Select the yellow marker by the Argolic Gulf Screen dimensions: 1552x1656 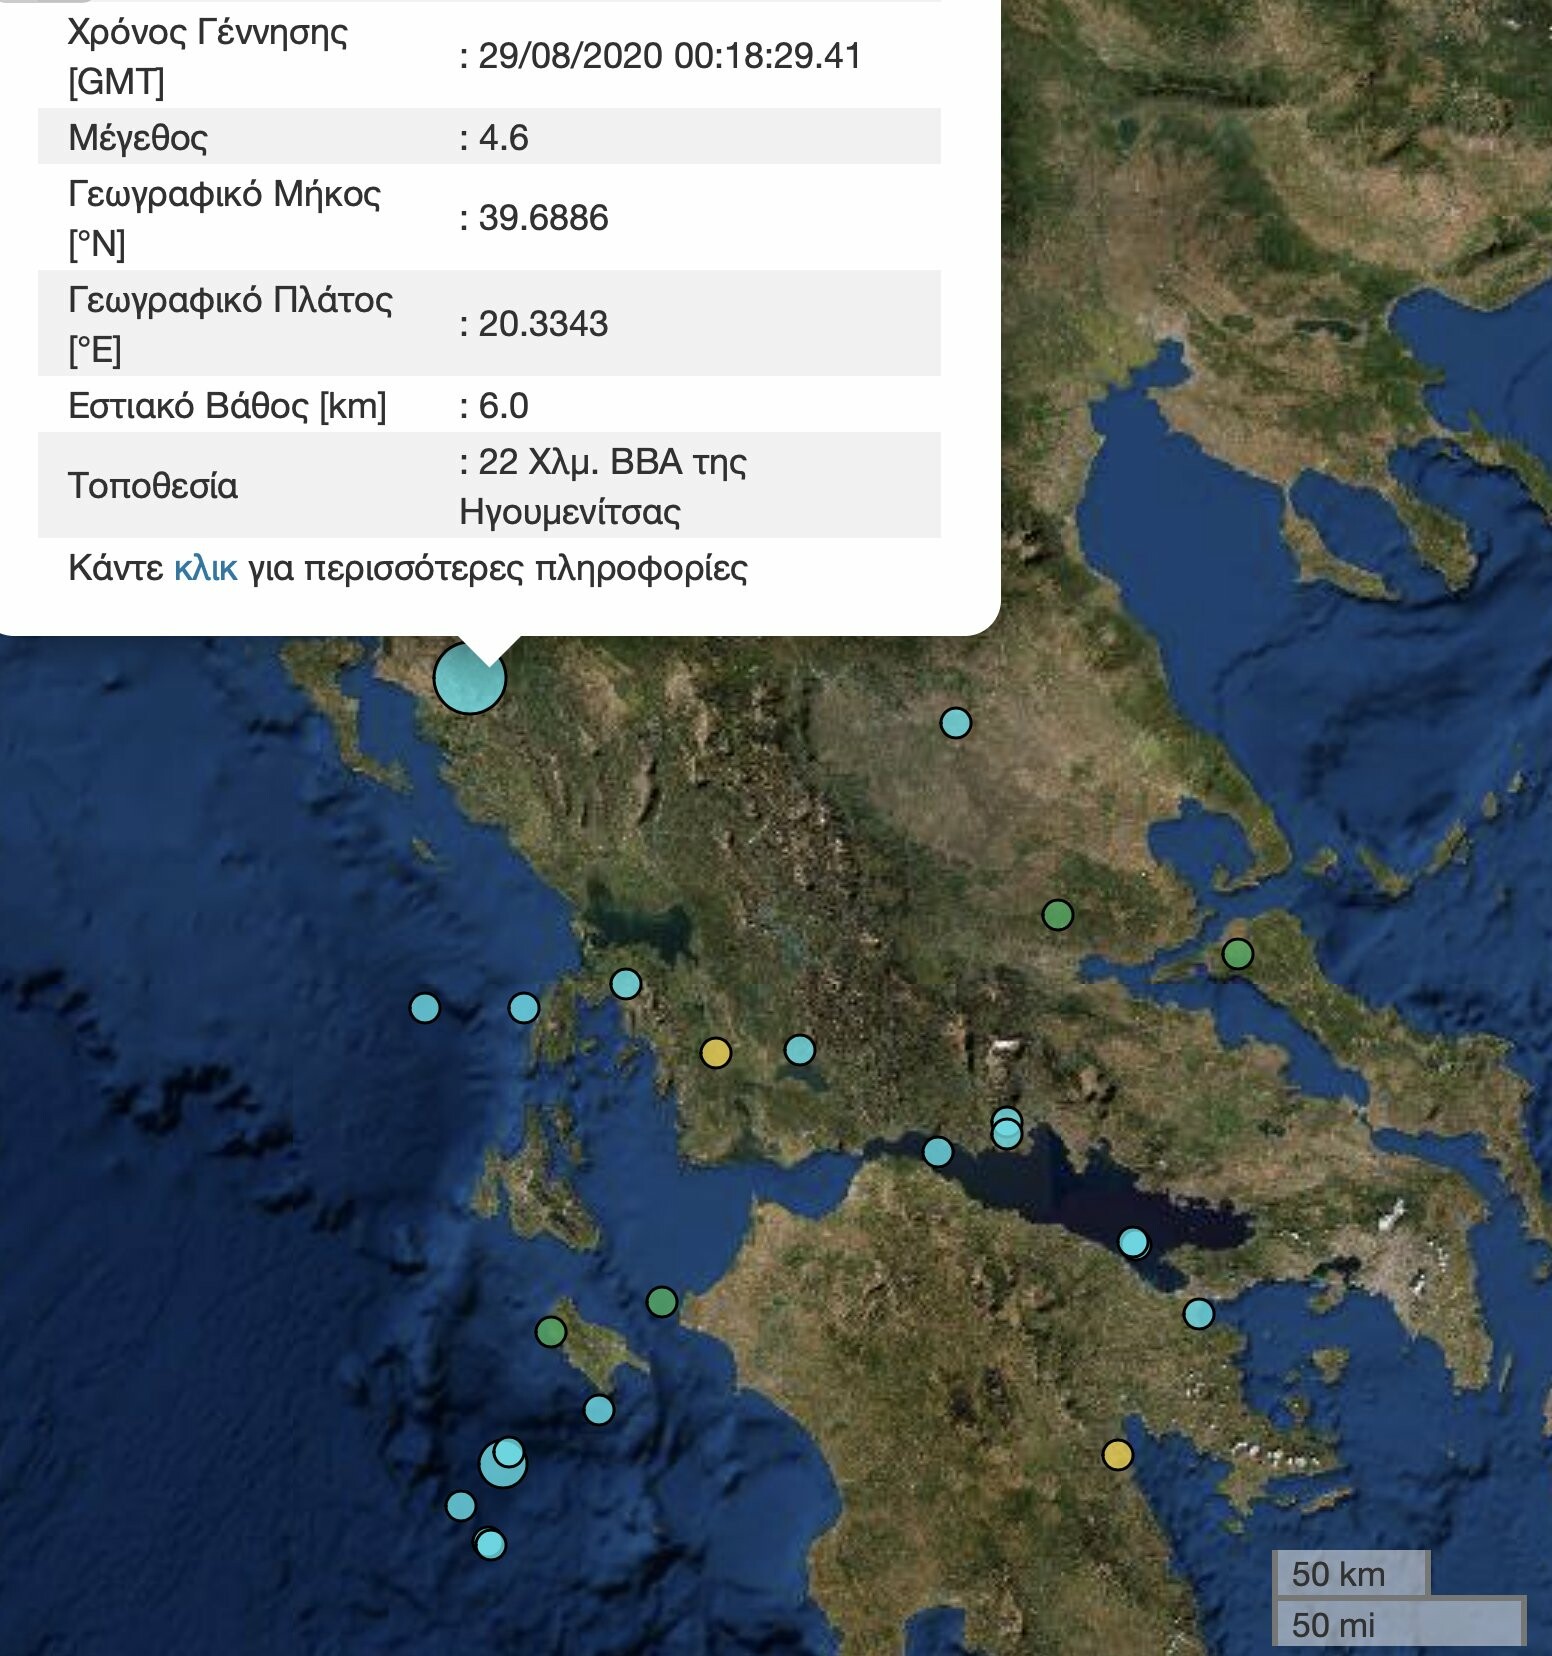[x=1118, y=1454]
